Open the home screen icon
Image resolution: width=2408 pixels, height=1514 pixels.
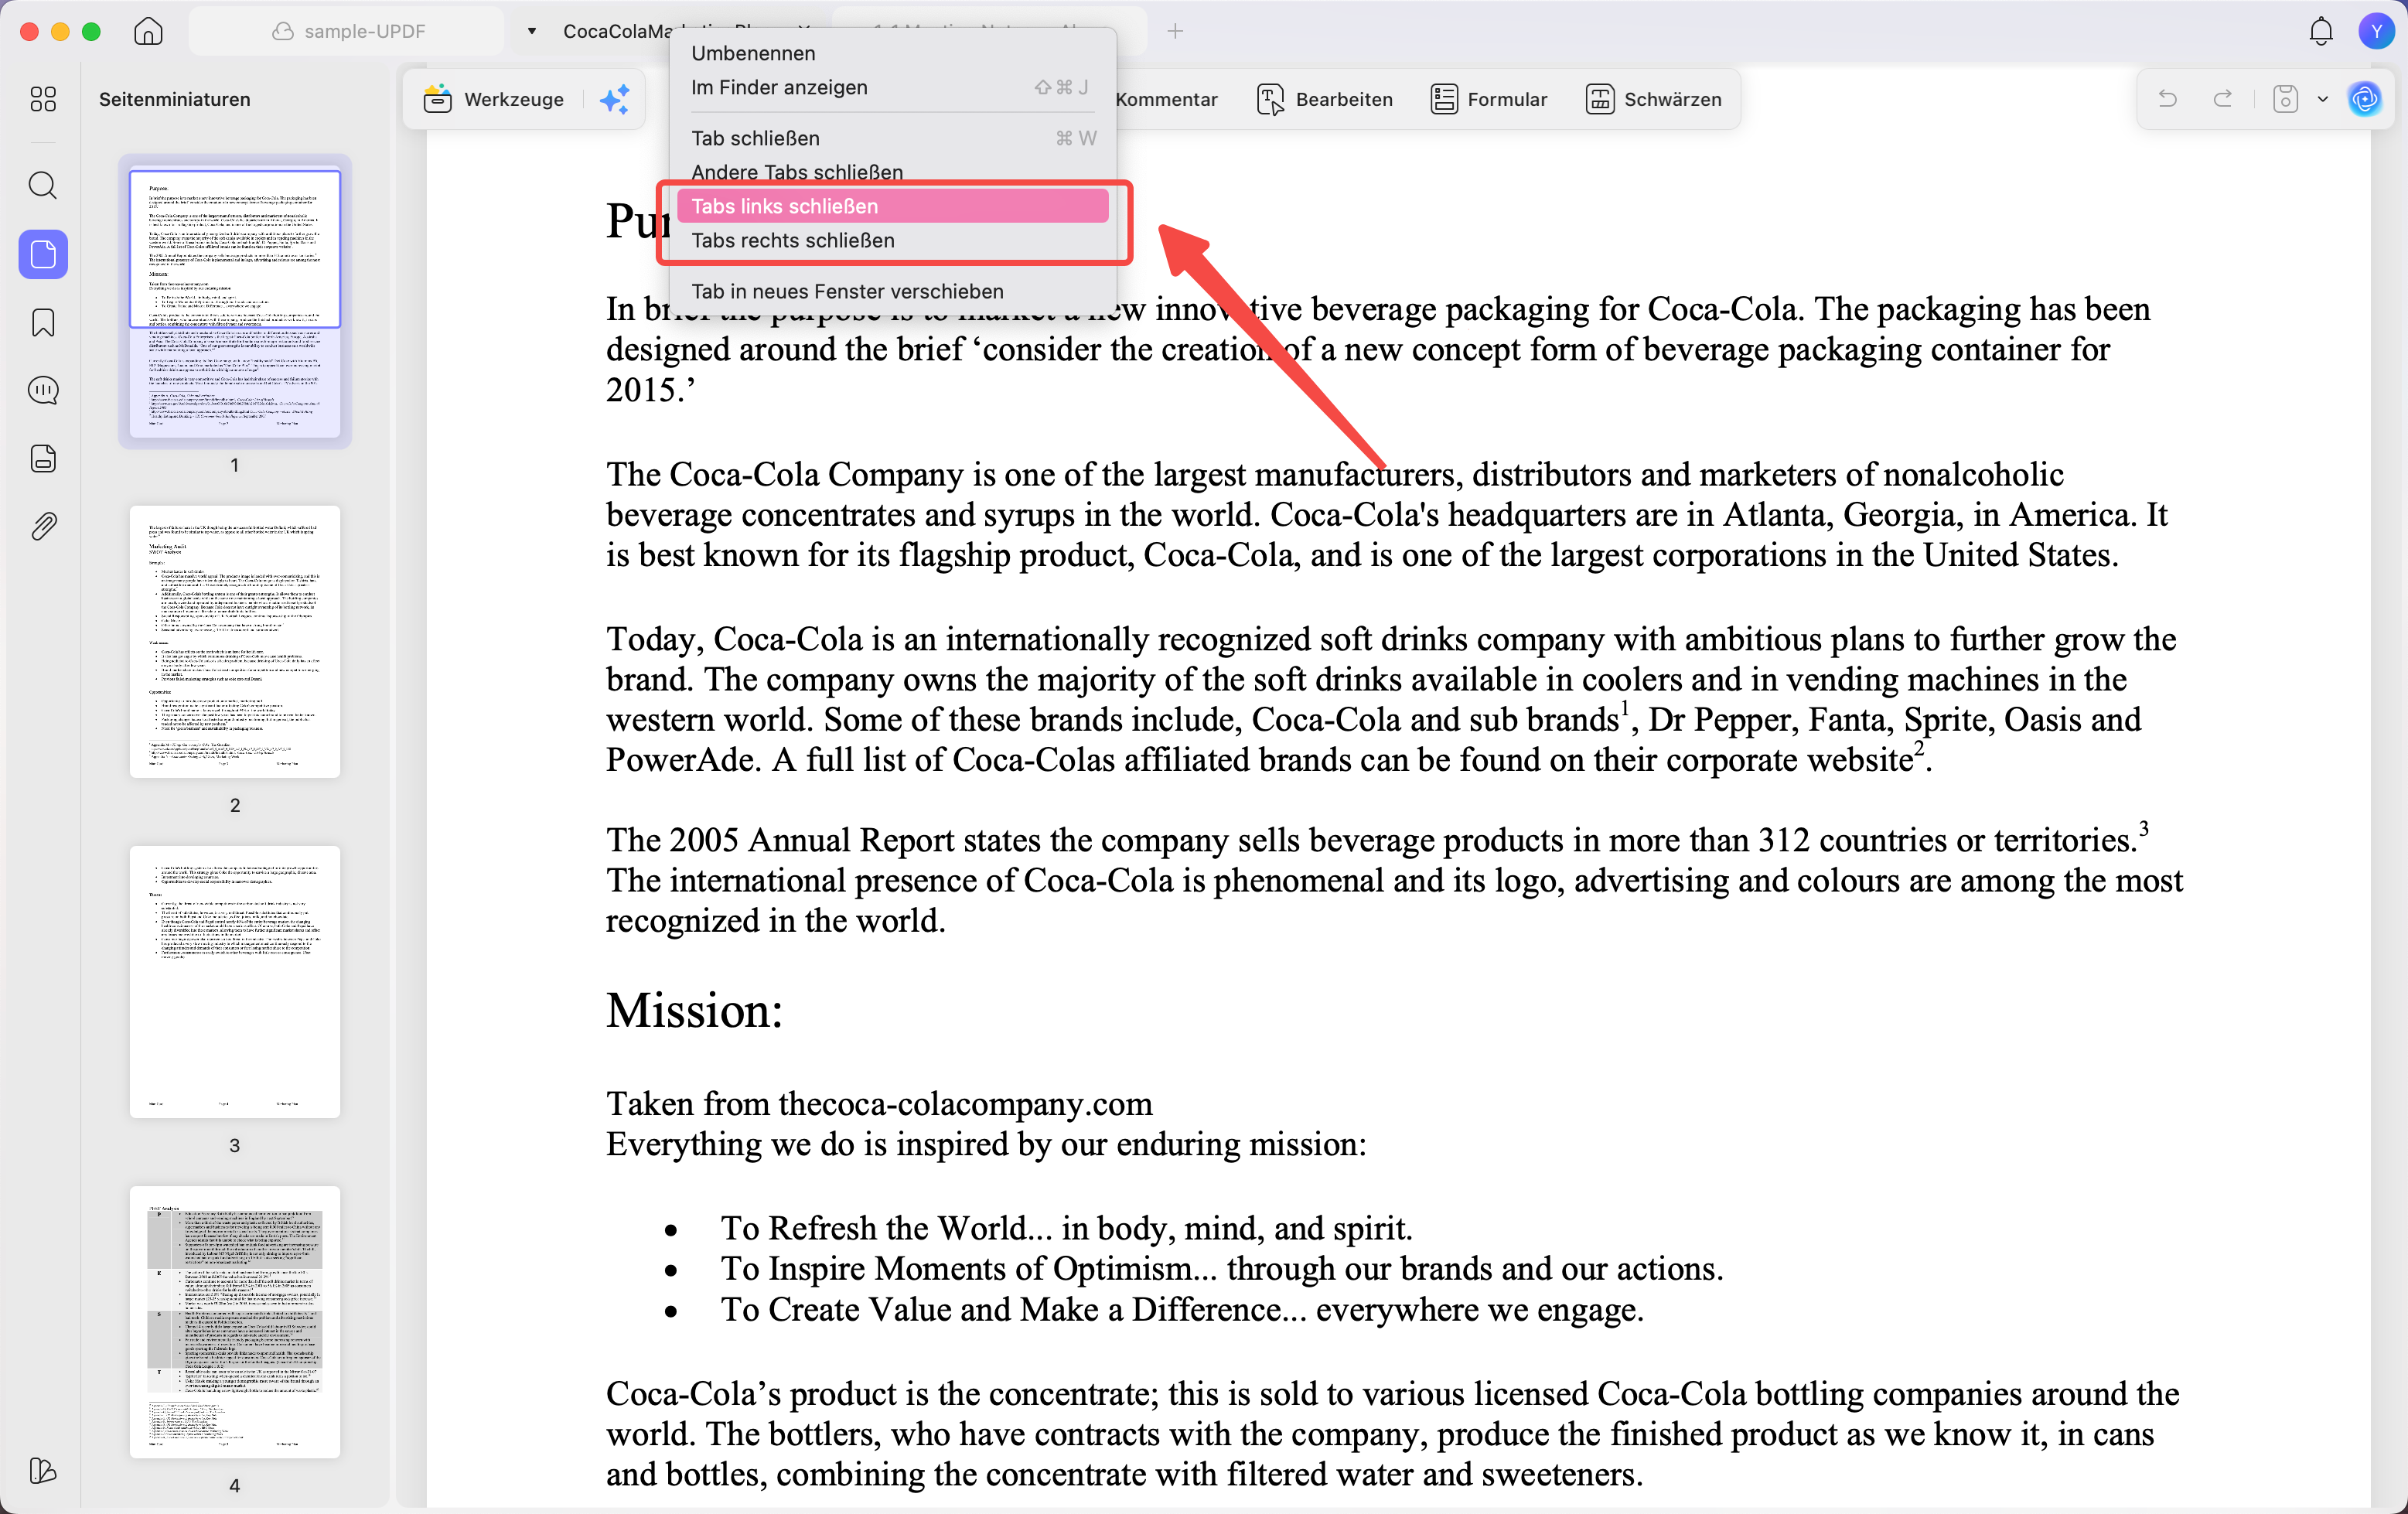(x=148, y=31)
